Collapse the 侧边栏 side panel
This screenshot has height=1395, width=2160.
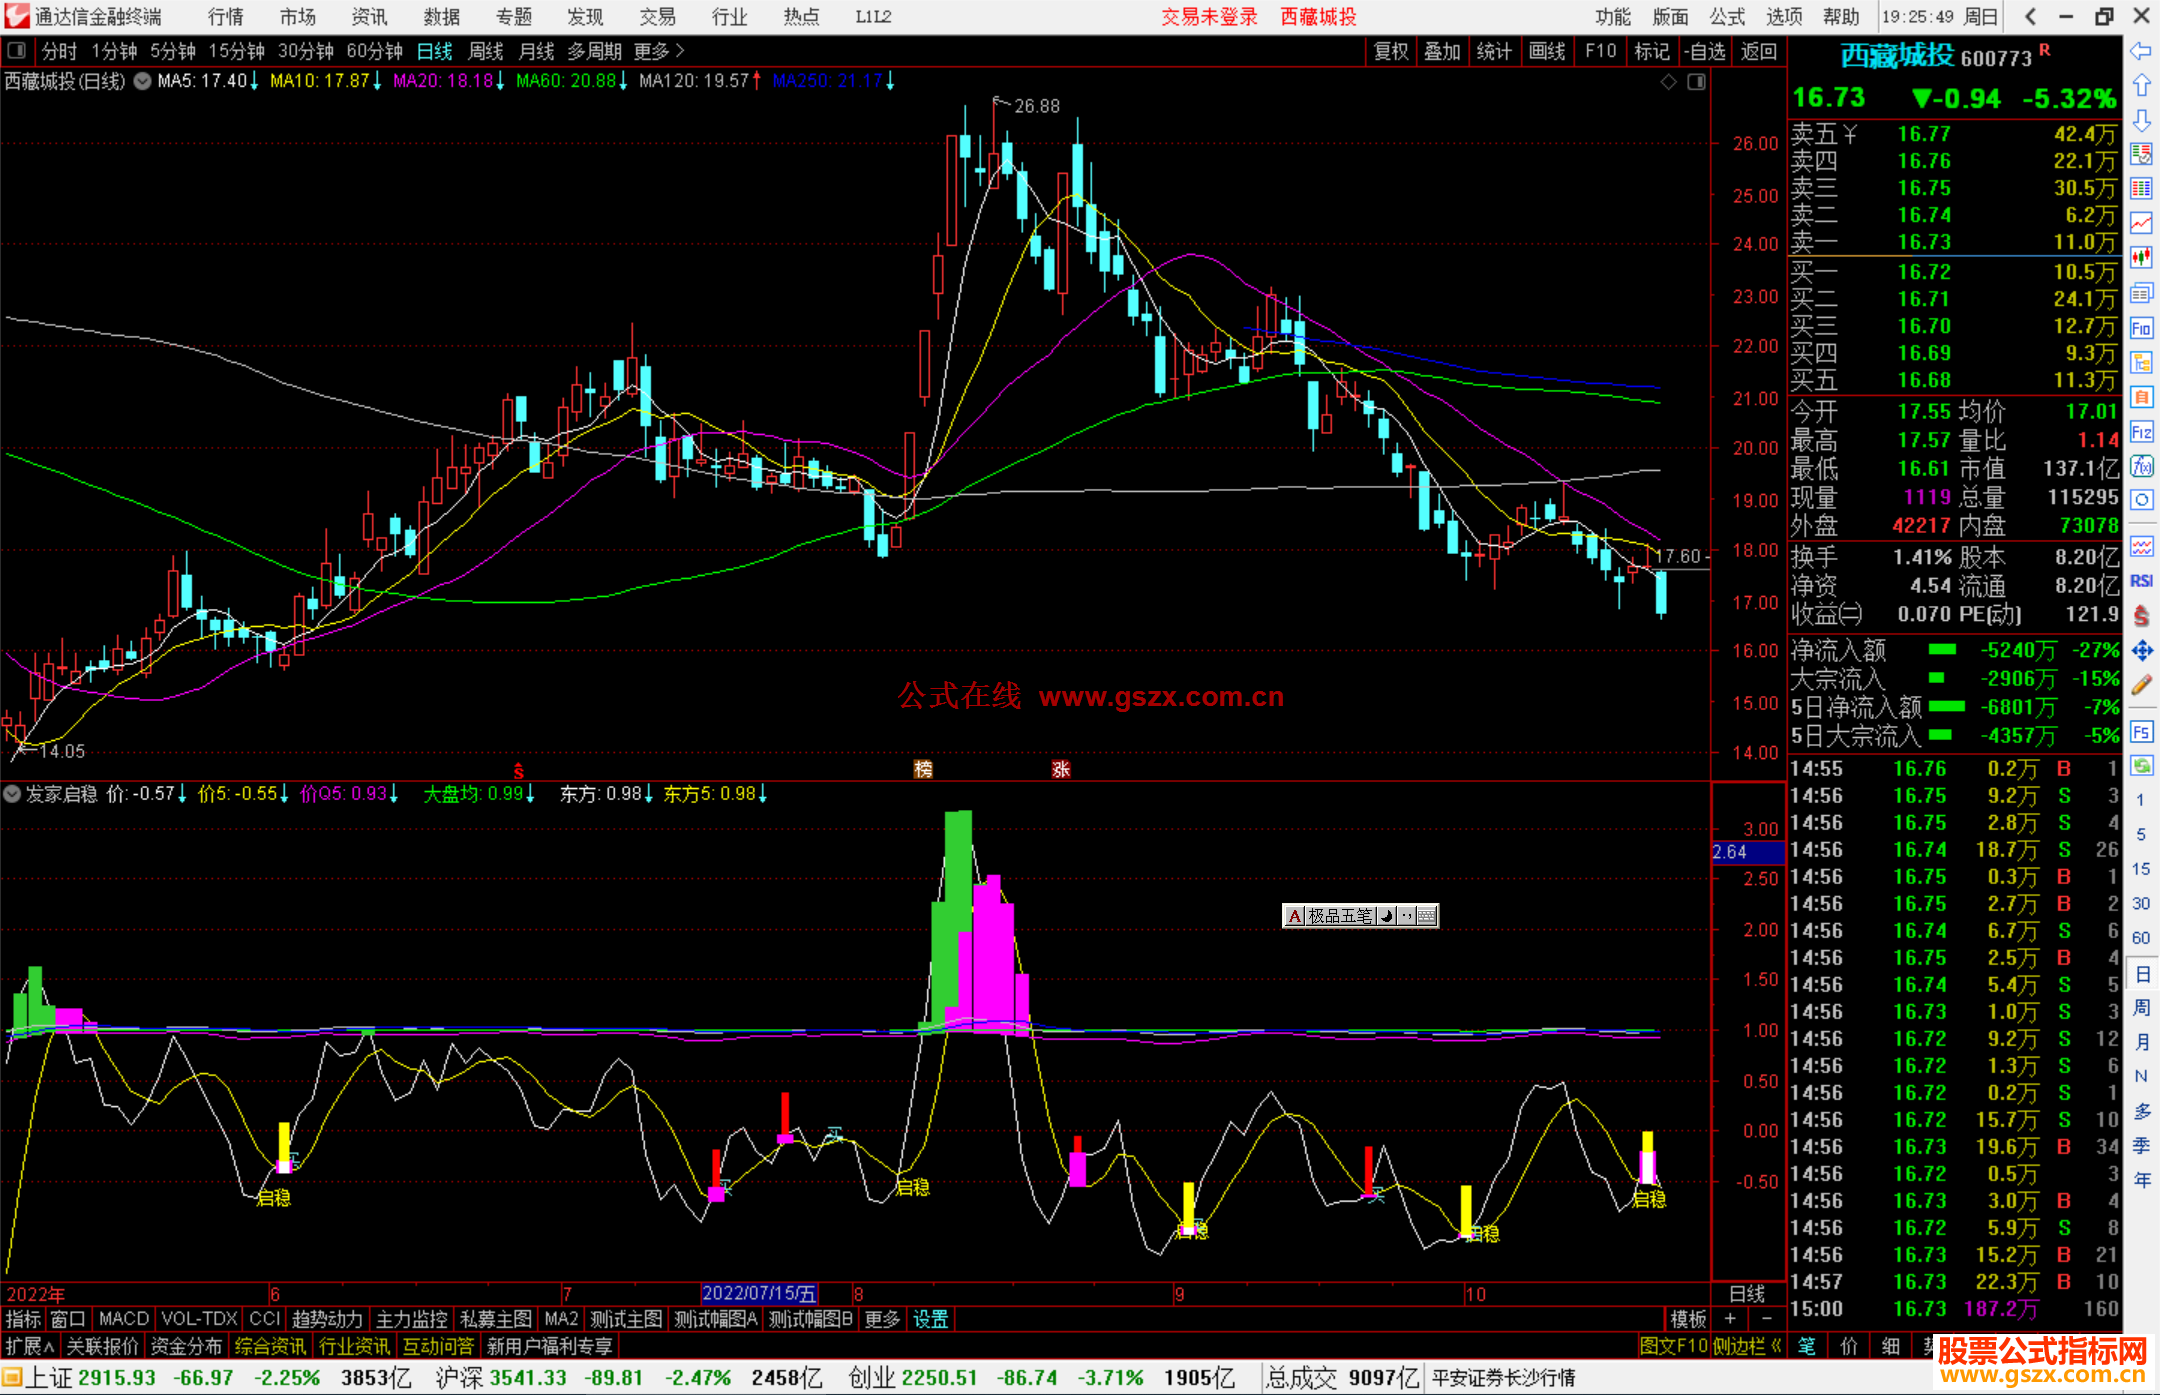tap(1748, 1346)
